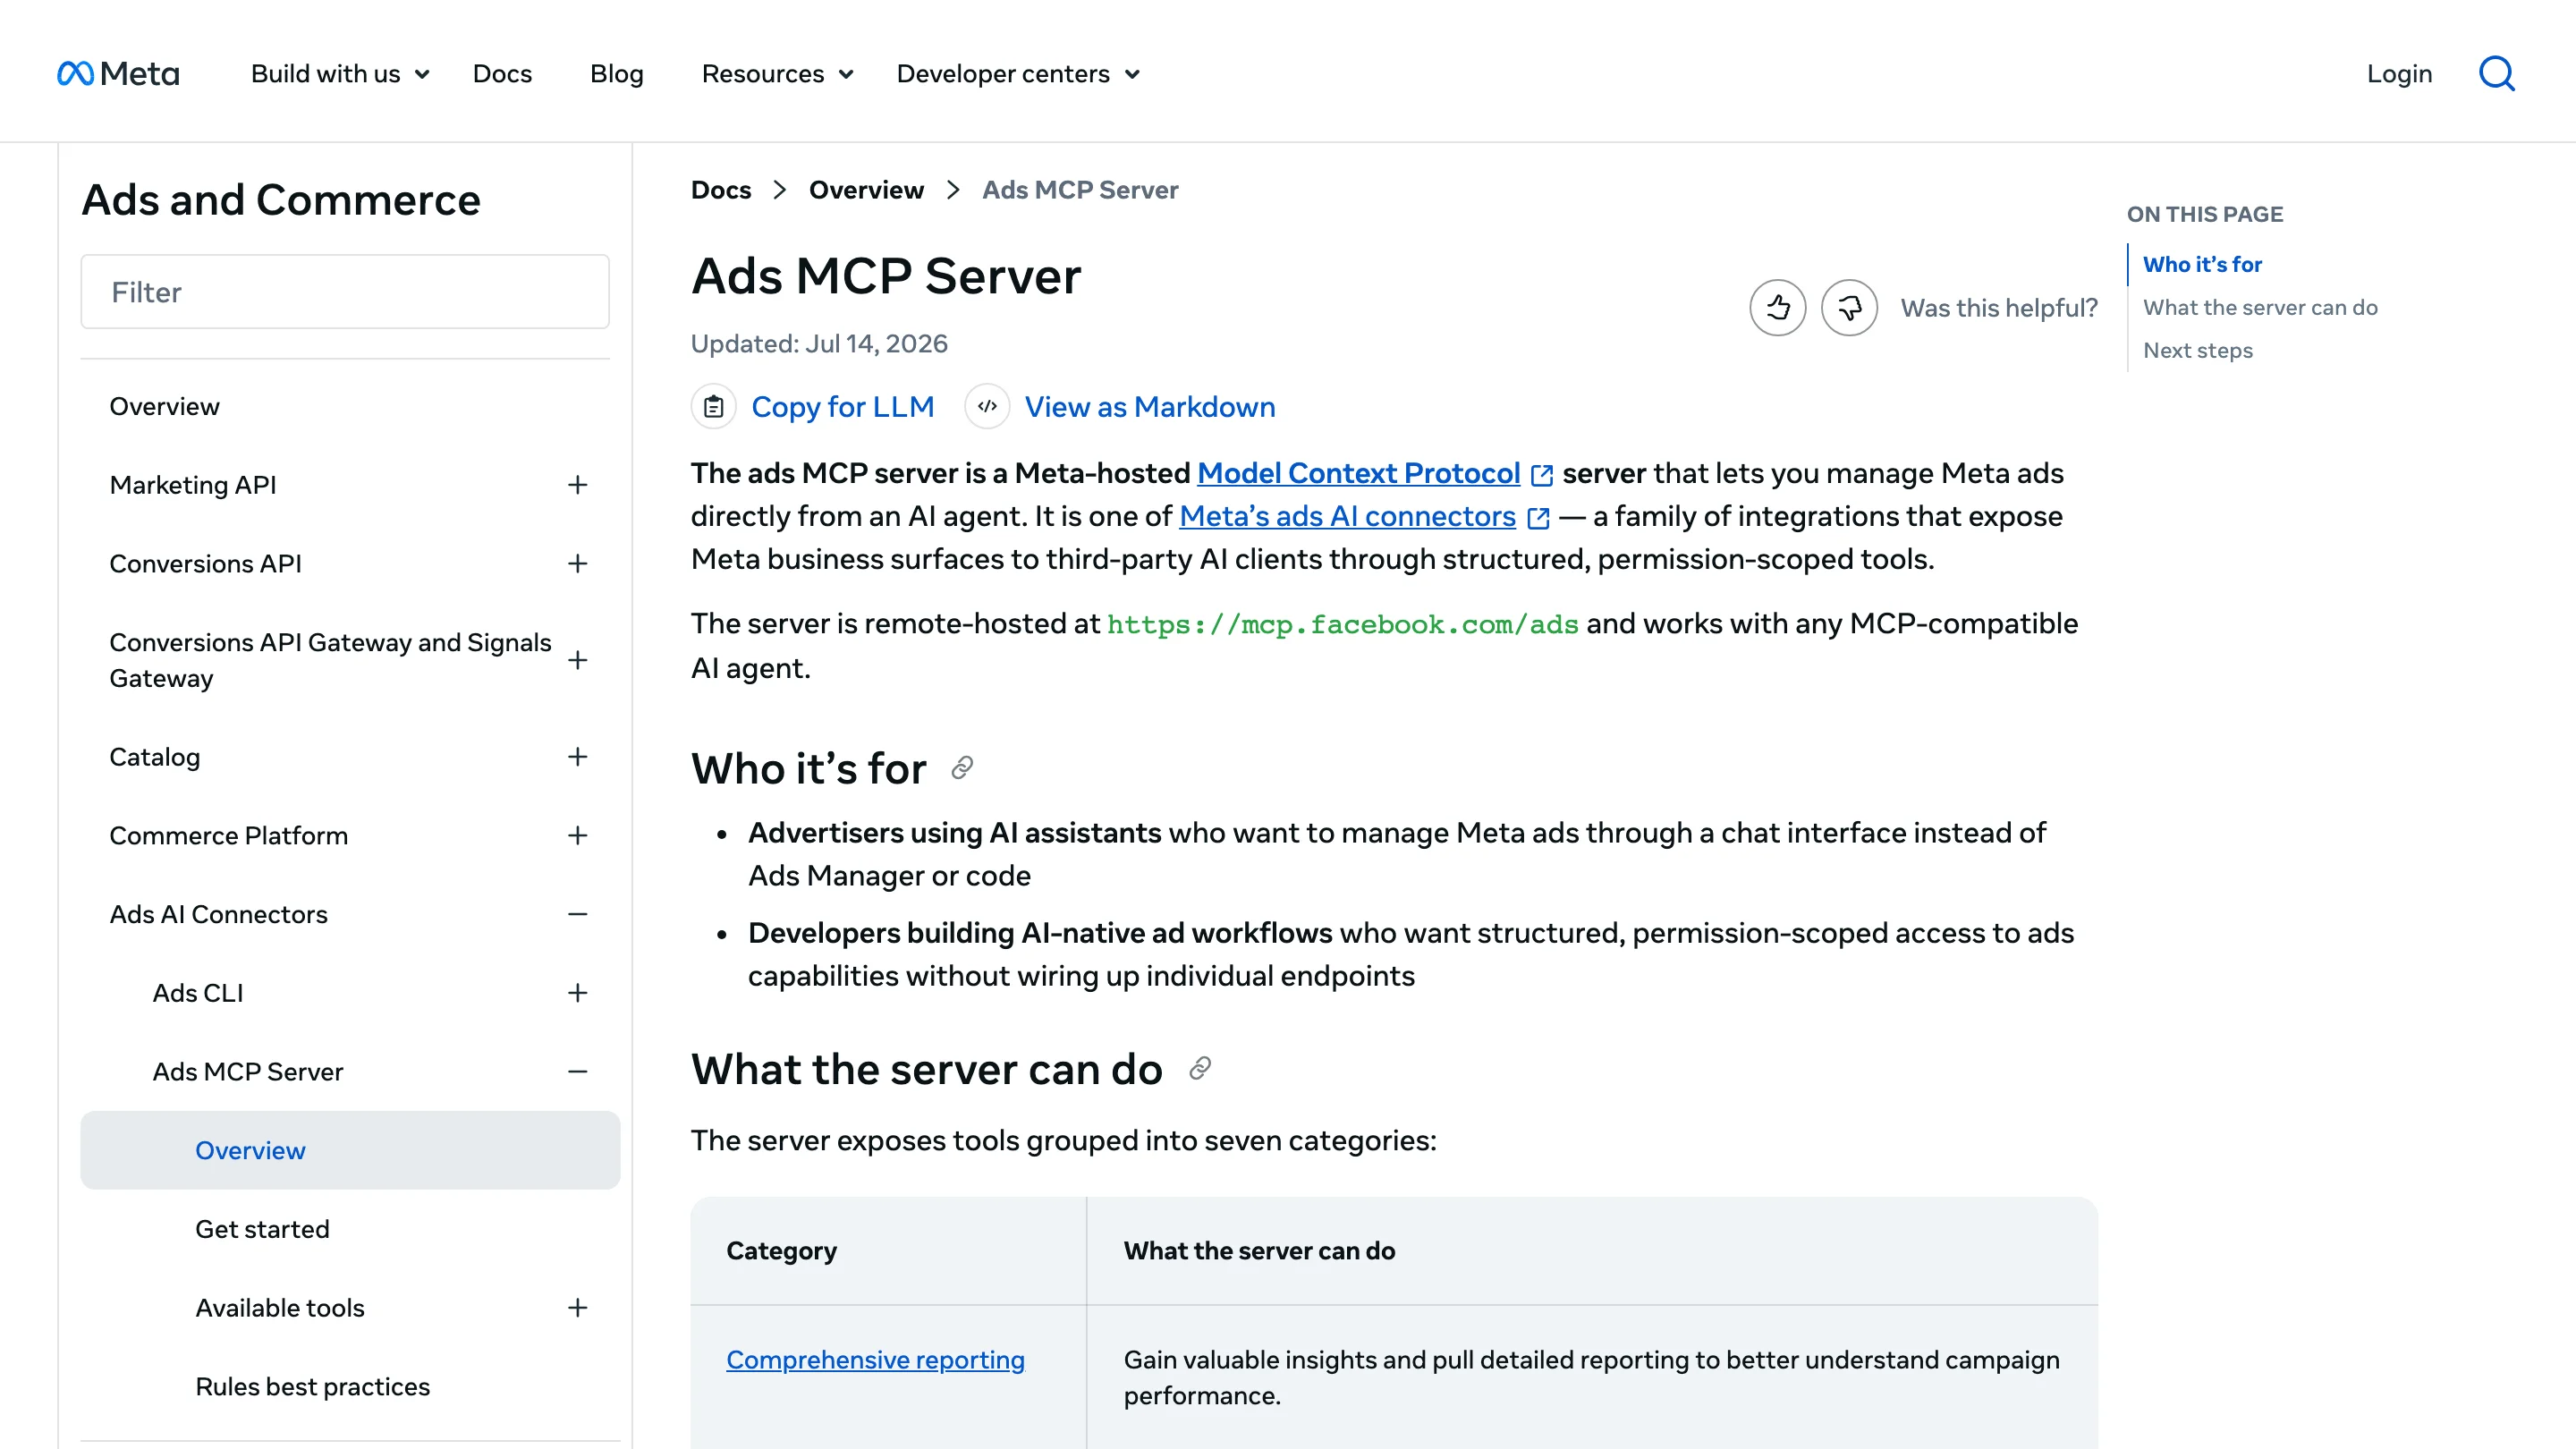Copy anchor link for Who it's for

point(962,768)
